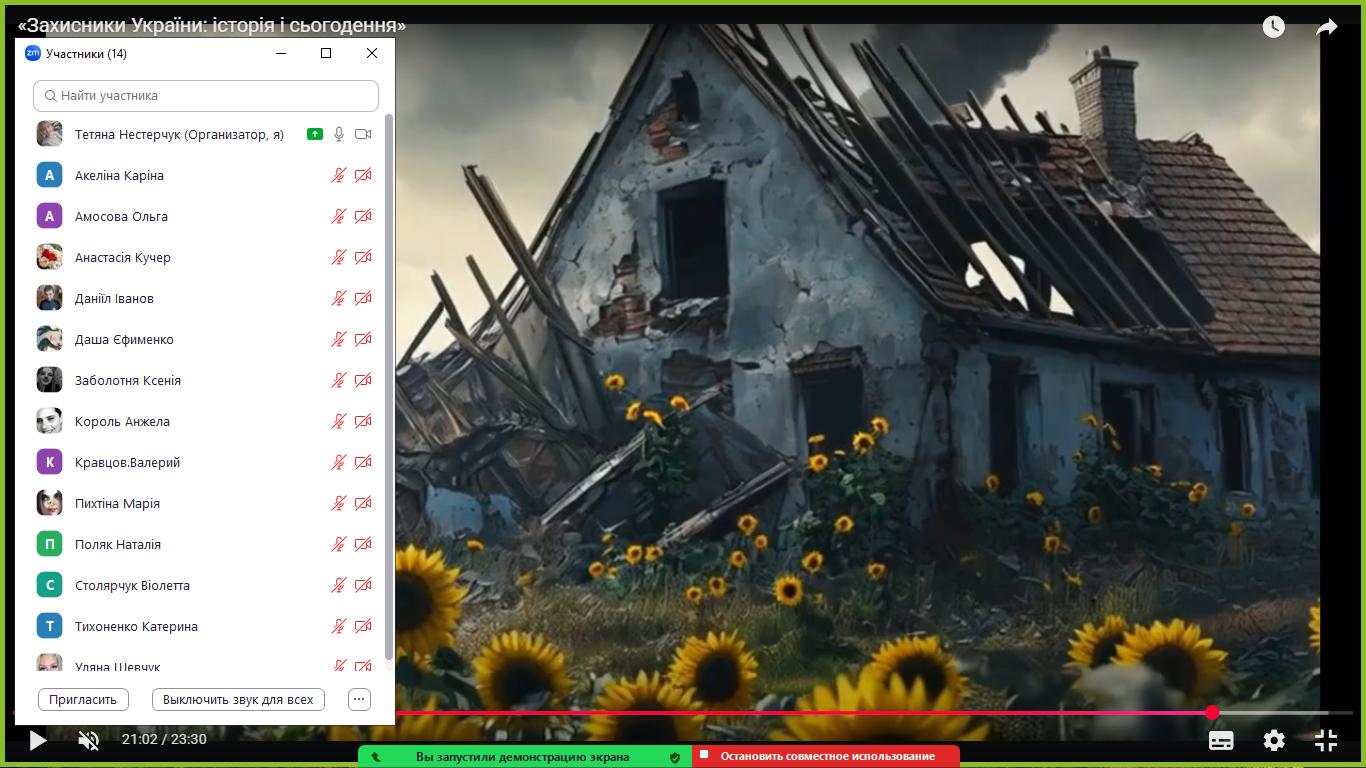The width and height of the screenshot is (1366, 768).
Task: Click Выключить звук для всех button
Action: coord(238,699)
